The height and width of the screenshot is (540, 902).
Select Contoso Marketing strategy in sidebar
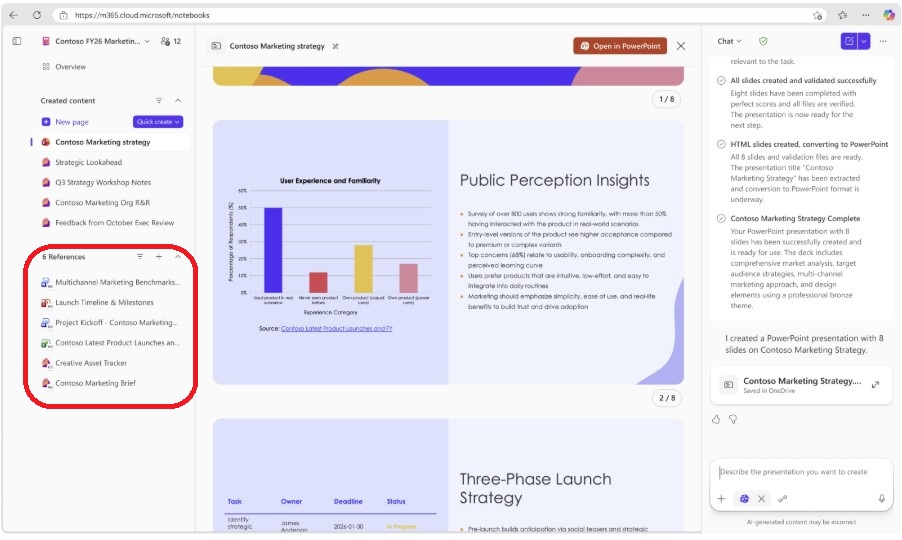[x=102, y=142]
